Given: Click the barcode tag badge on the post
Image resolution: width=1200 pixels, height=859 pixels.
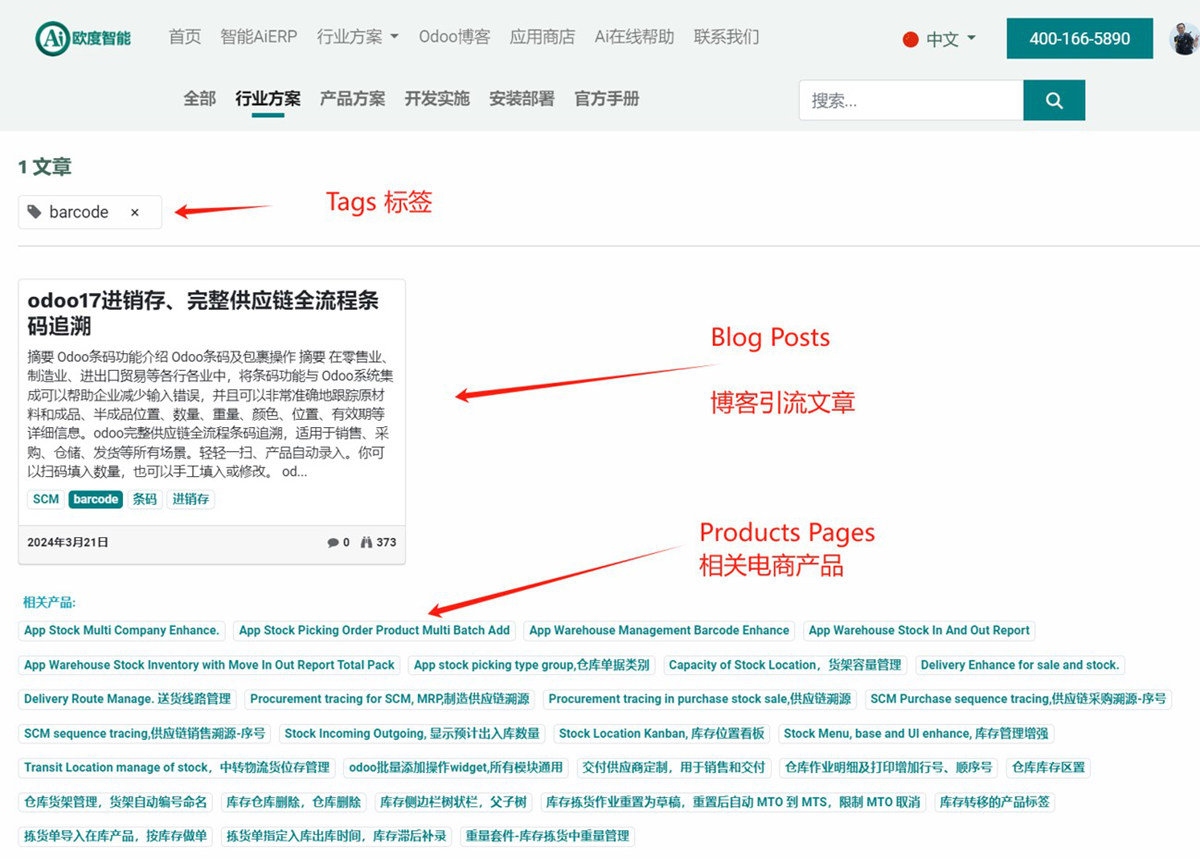Looking at the screenshot, I should [96, 499].
